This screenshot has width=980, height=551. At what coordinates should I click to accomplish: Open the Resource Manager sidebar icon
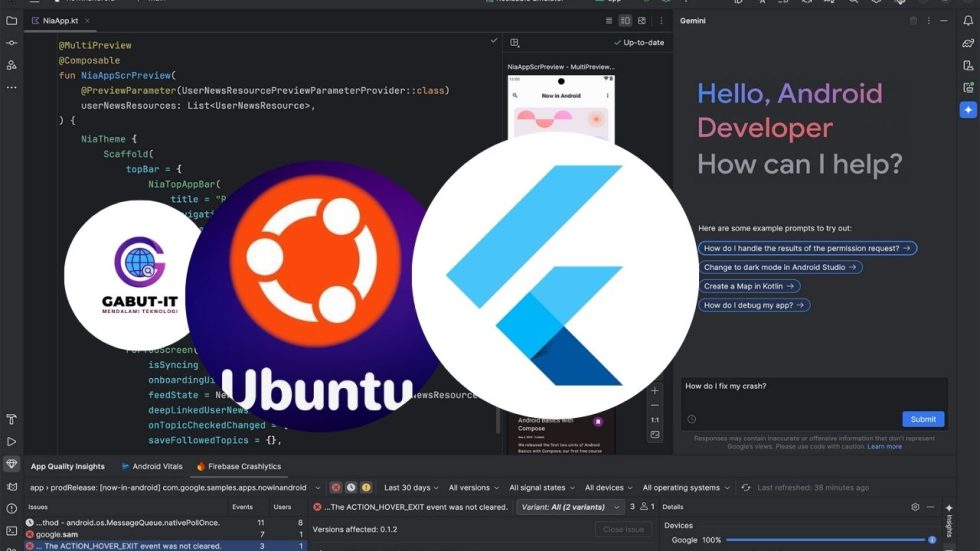click(11, 65)
